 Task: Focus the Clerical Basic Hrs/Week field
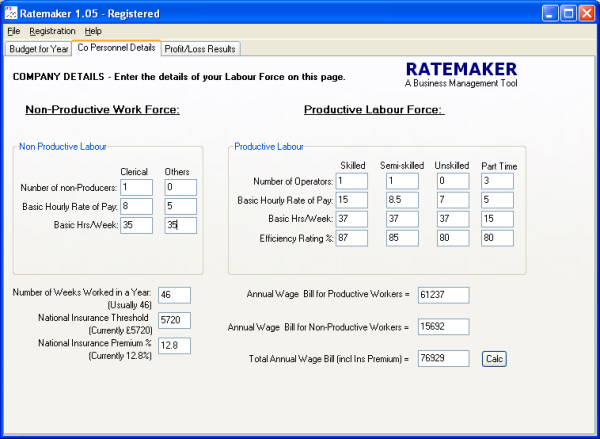pos(135,226)
